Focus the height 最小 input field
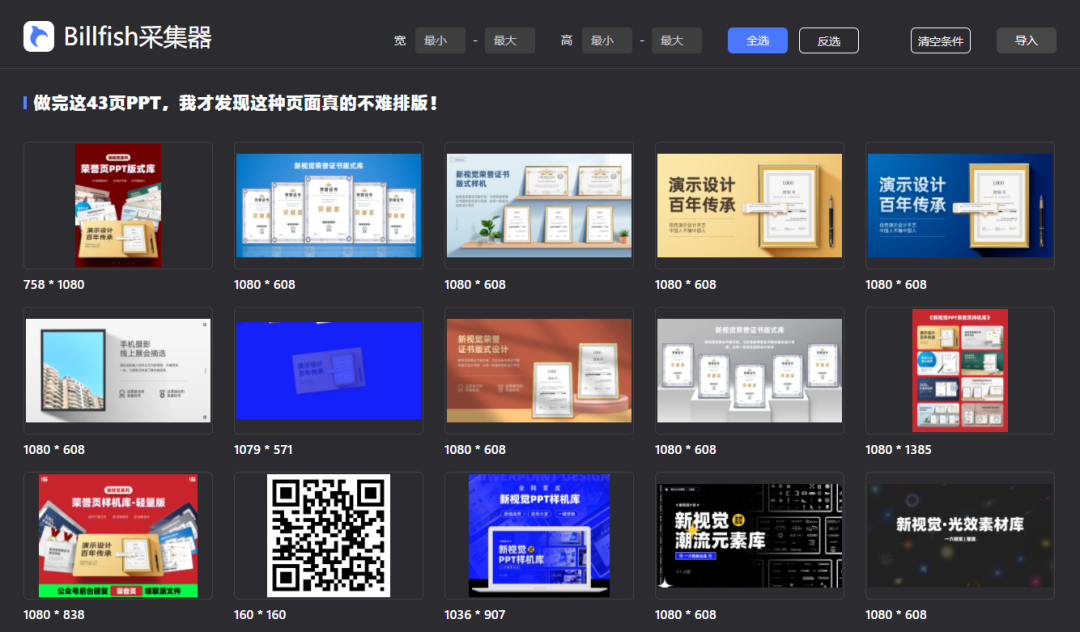Image resolution: width=1080 pixels, height=632 pixels. [607, 41]
